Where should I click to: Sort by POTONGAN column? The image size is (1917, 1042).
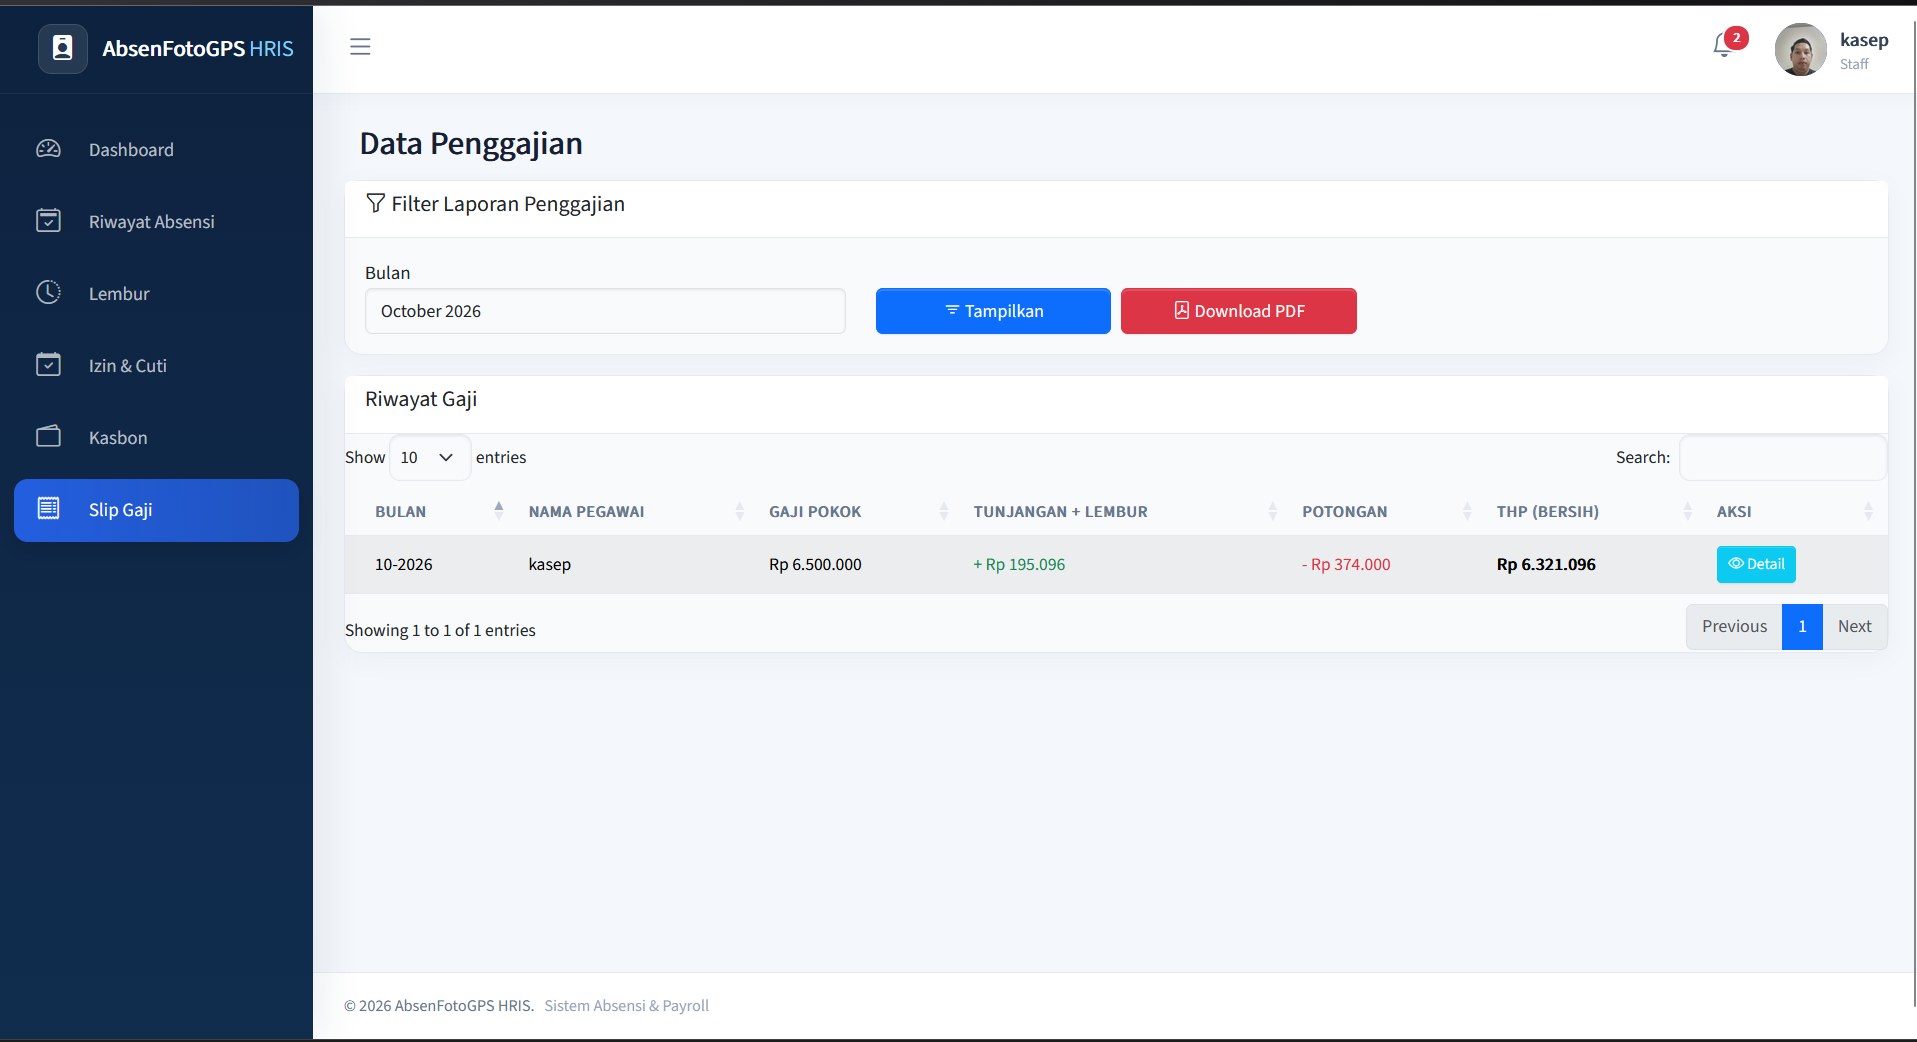point(1385,511)
